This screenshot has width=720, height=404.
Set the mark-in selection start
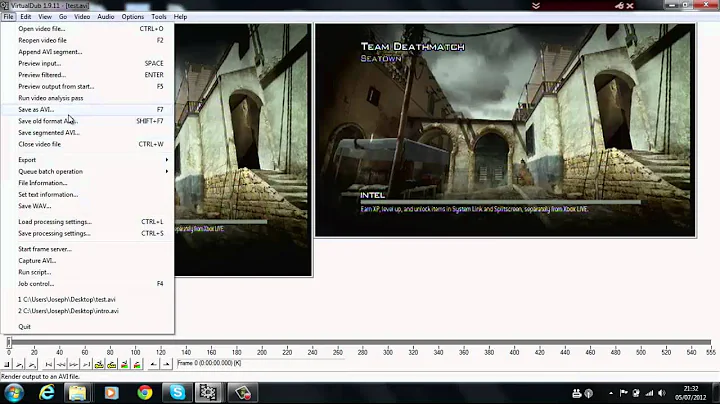154,365
